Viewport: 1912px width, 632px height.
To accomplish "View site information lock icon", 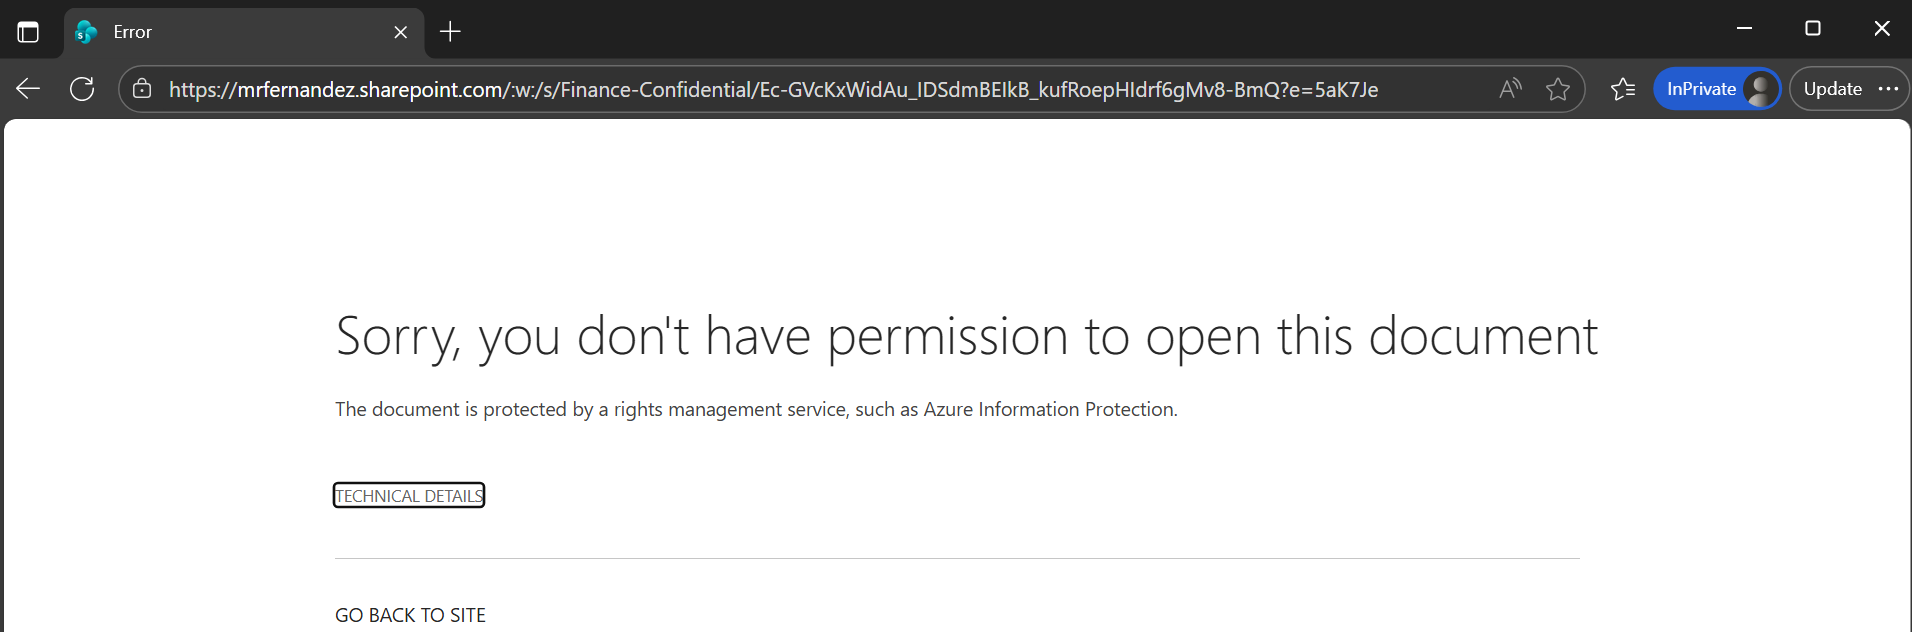I will point(142,89).
